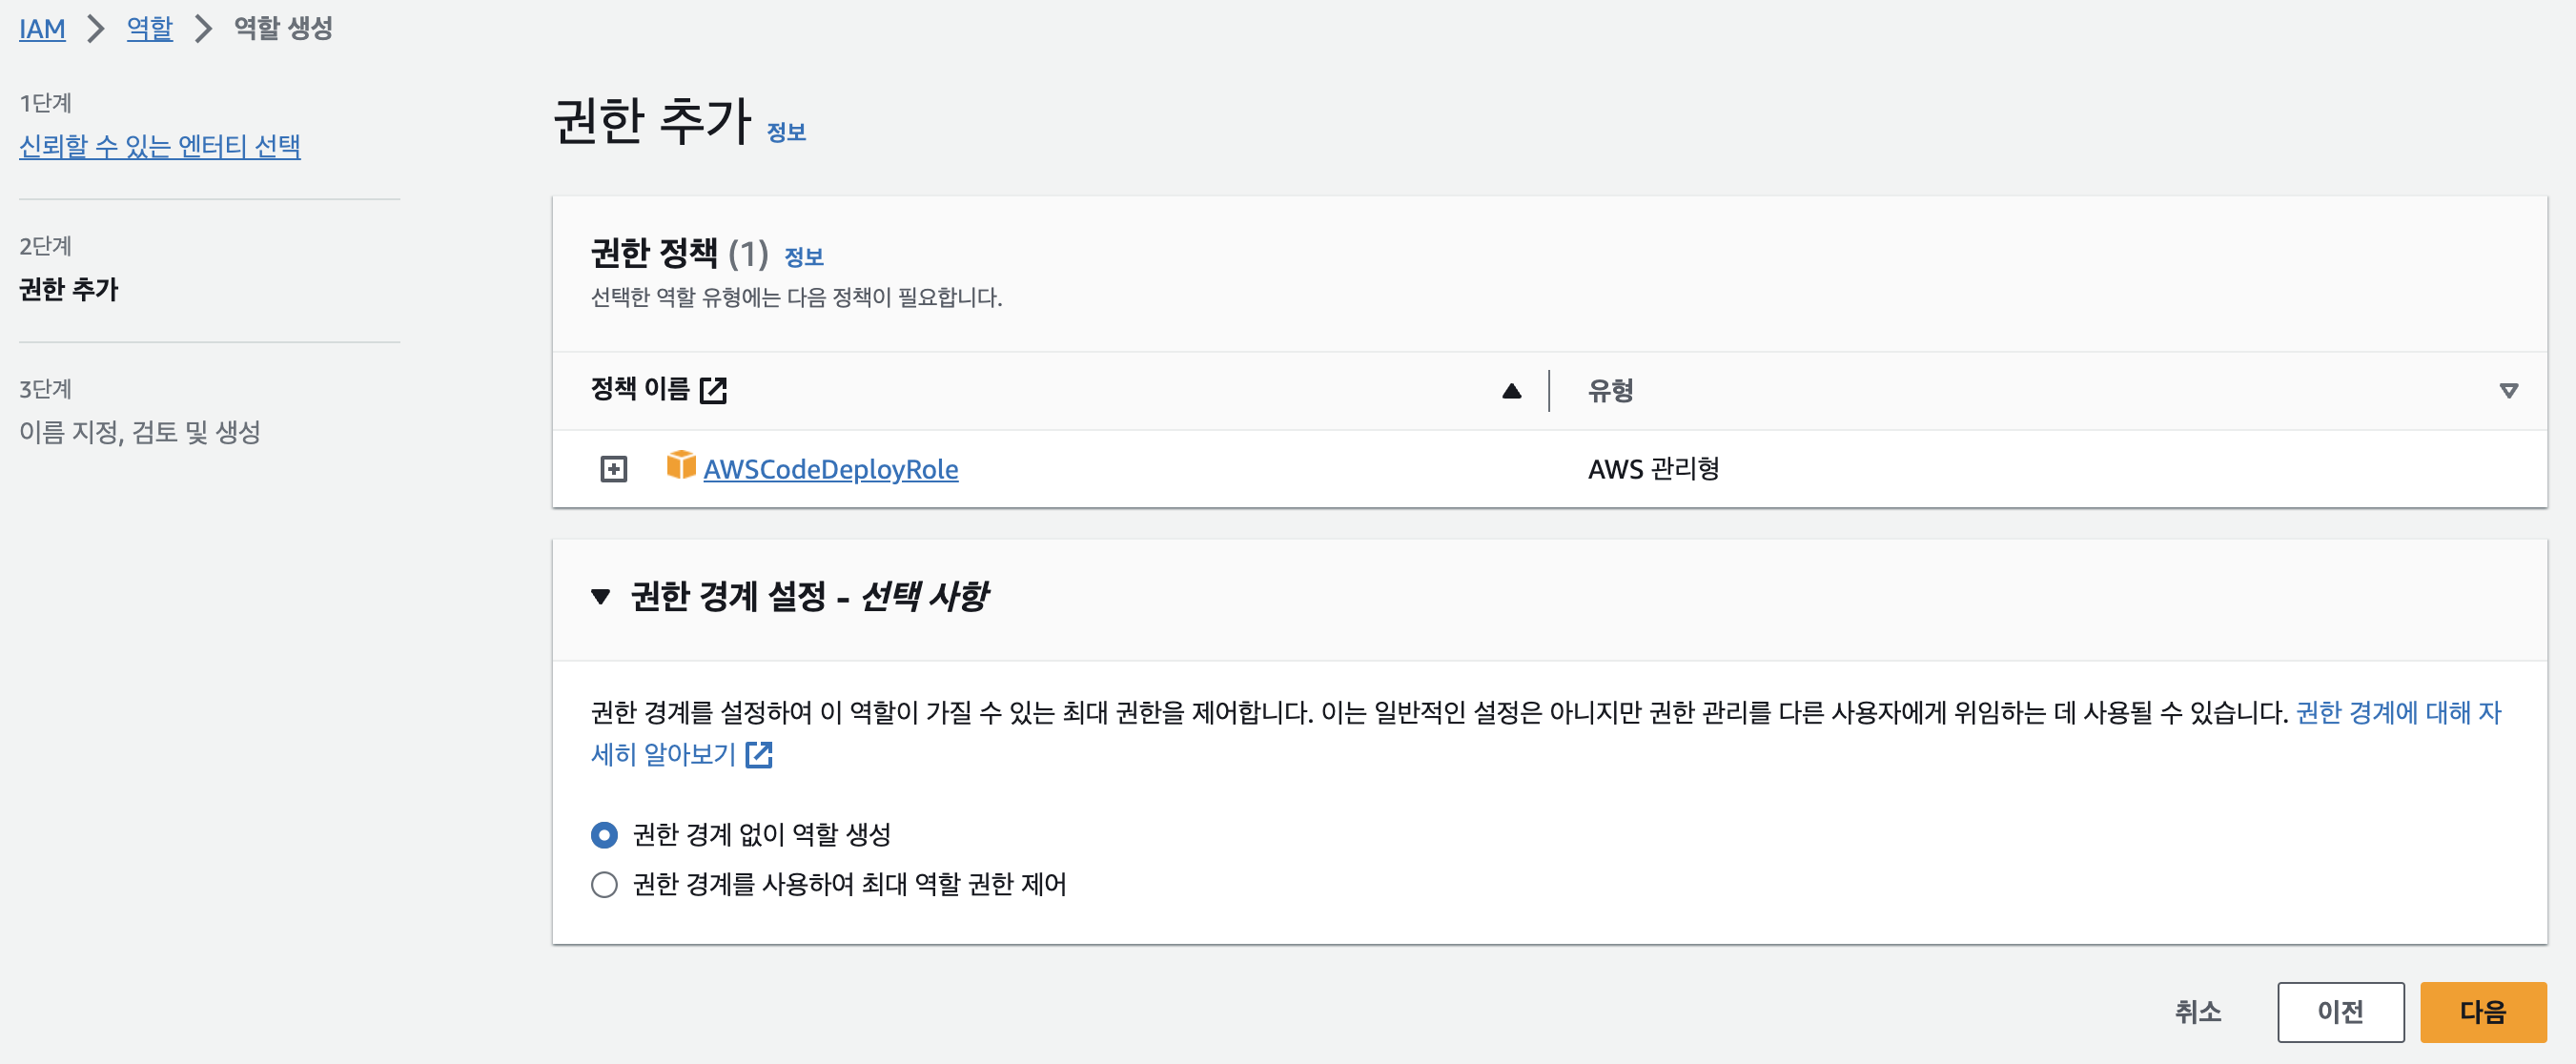This screenshot has height=1064, width=2576.
Task: Click the filter triangle icon in 유형 column
Action: (2508, 391)
